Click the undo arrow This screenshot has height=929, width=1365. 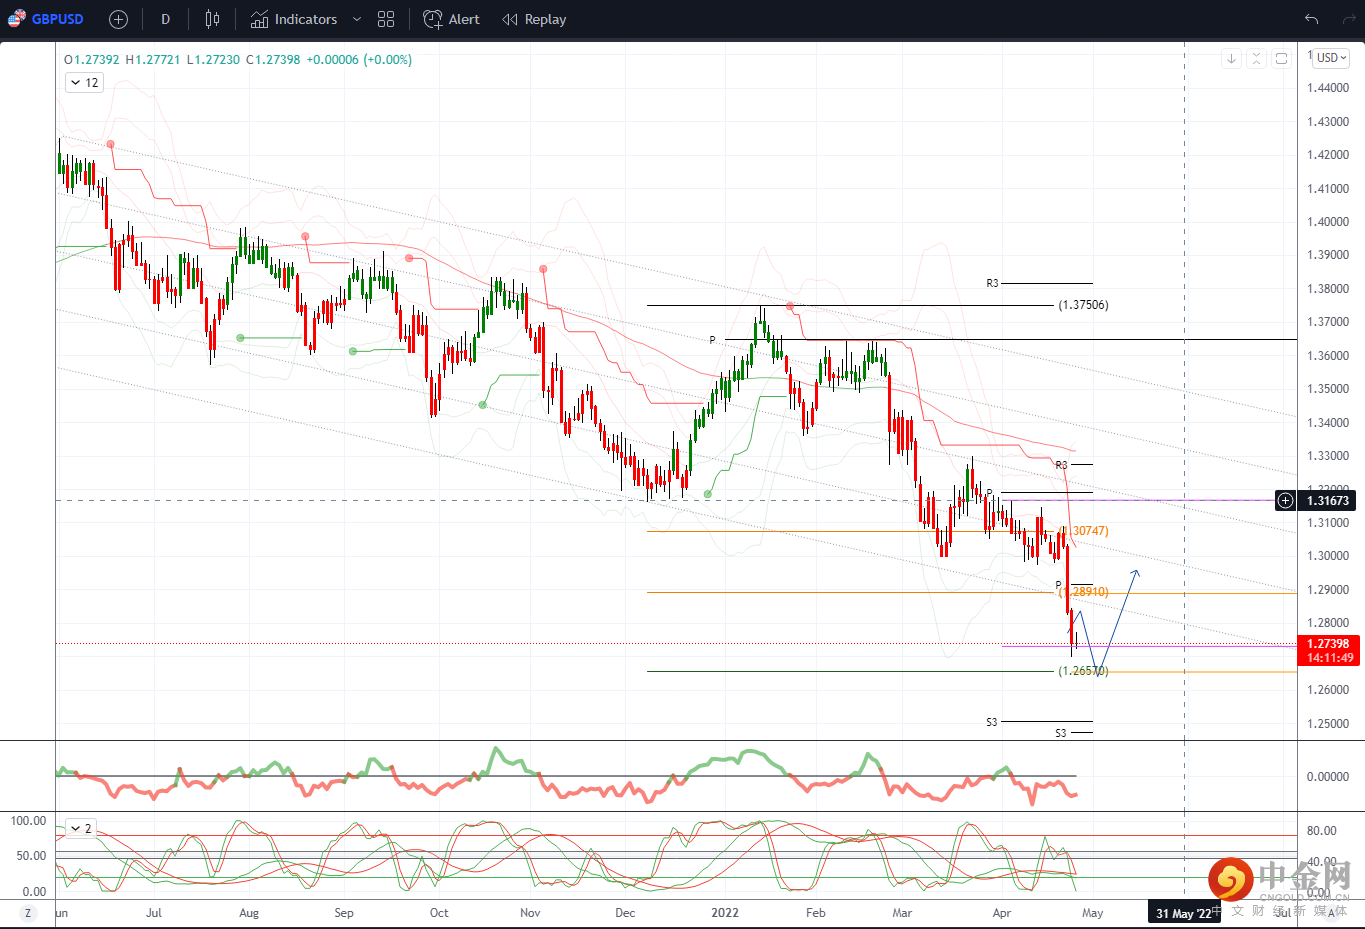1311,19
